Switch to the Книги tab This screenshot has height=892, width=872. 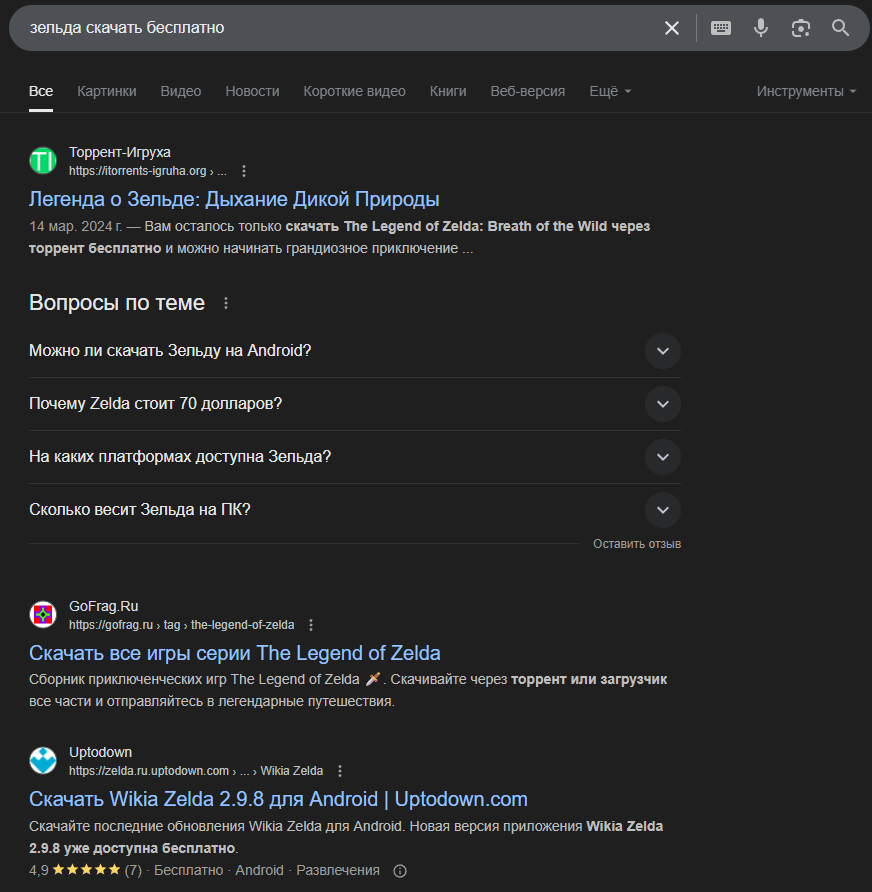pyautogui.click(x=448, y=91)
